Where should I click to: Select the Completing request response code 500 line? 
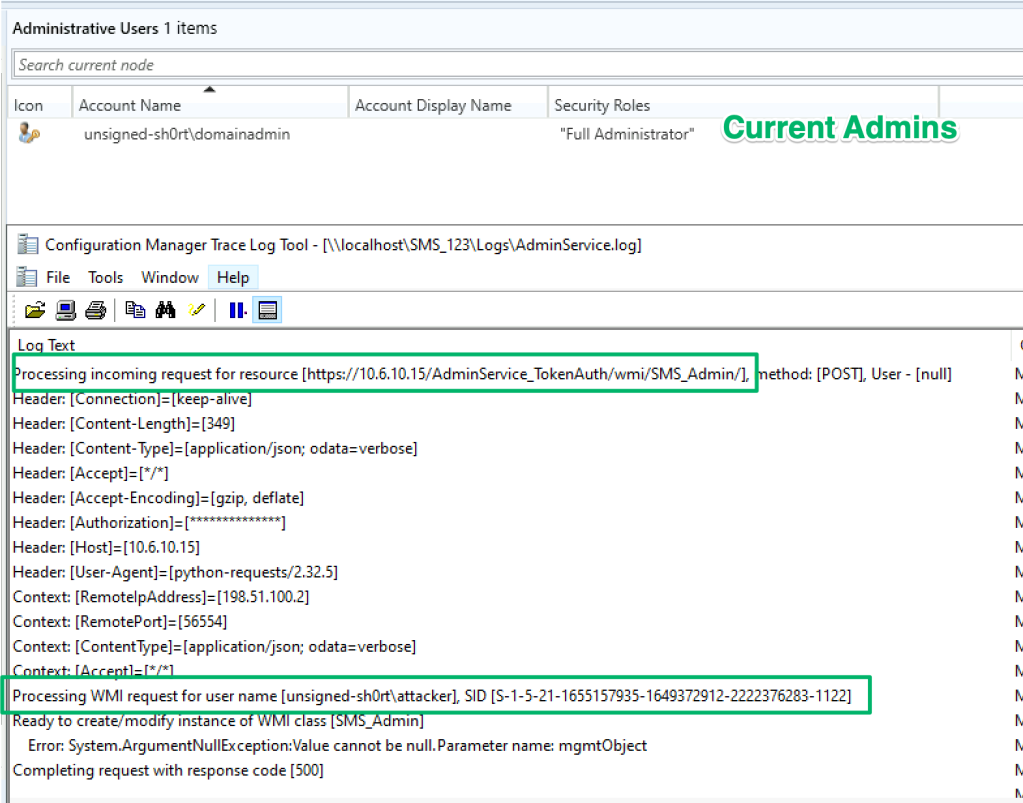click(168, 770)
